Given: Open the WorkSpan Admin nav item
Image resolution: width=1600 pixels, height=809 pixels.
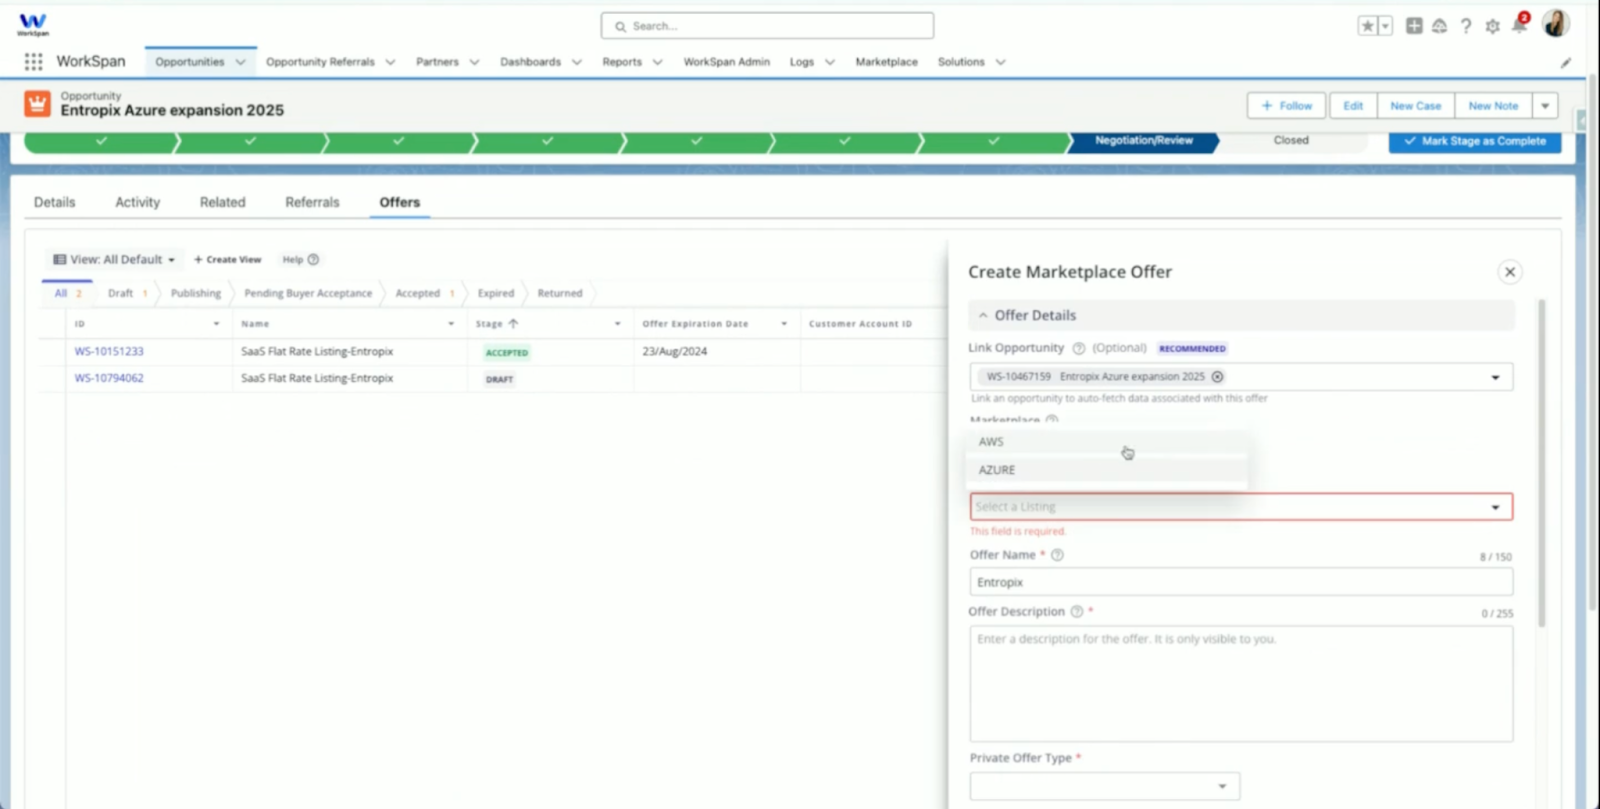Looking at the screenshot, I should tap(726, 62).
